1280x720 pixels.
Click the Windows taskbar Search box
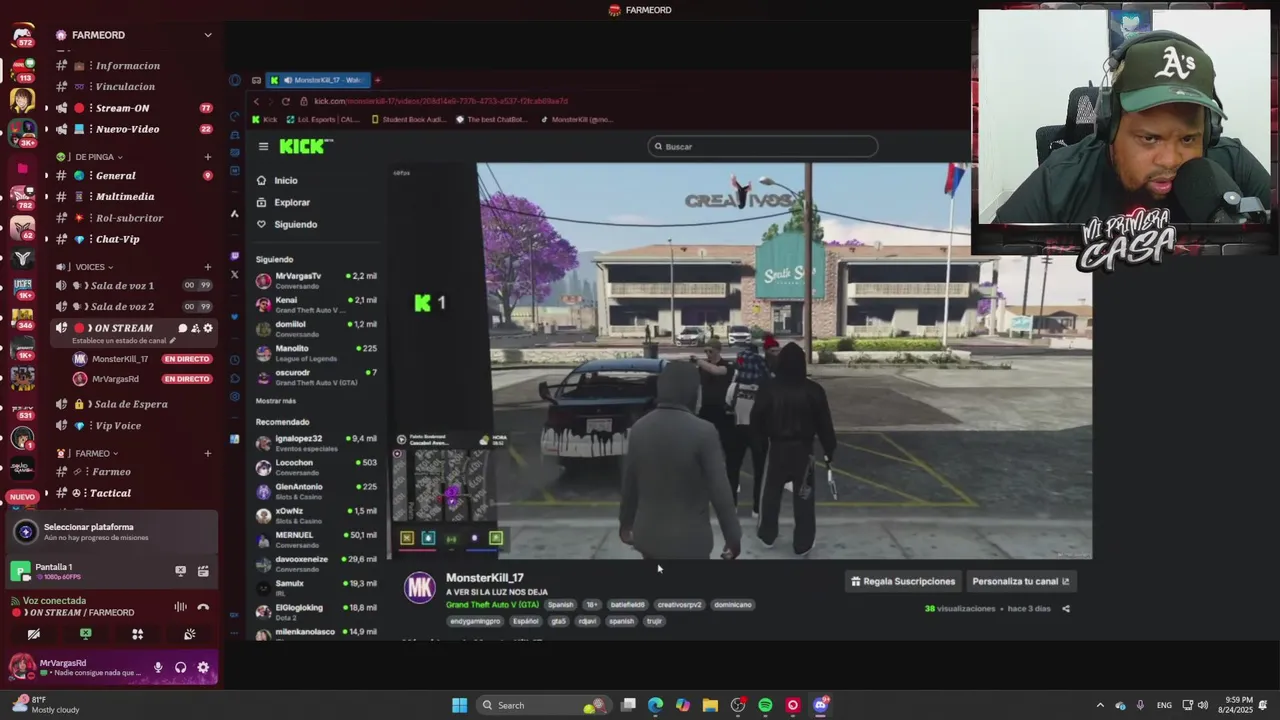point(544,705)
